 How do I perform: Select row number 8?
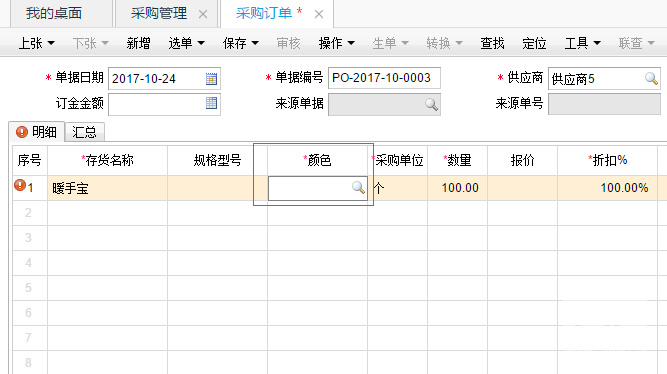[29, 363]
